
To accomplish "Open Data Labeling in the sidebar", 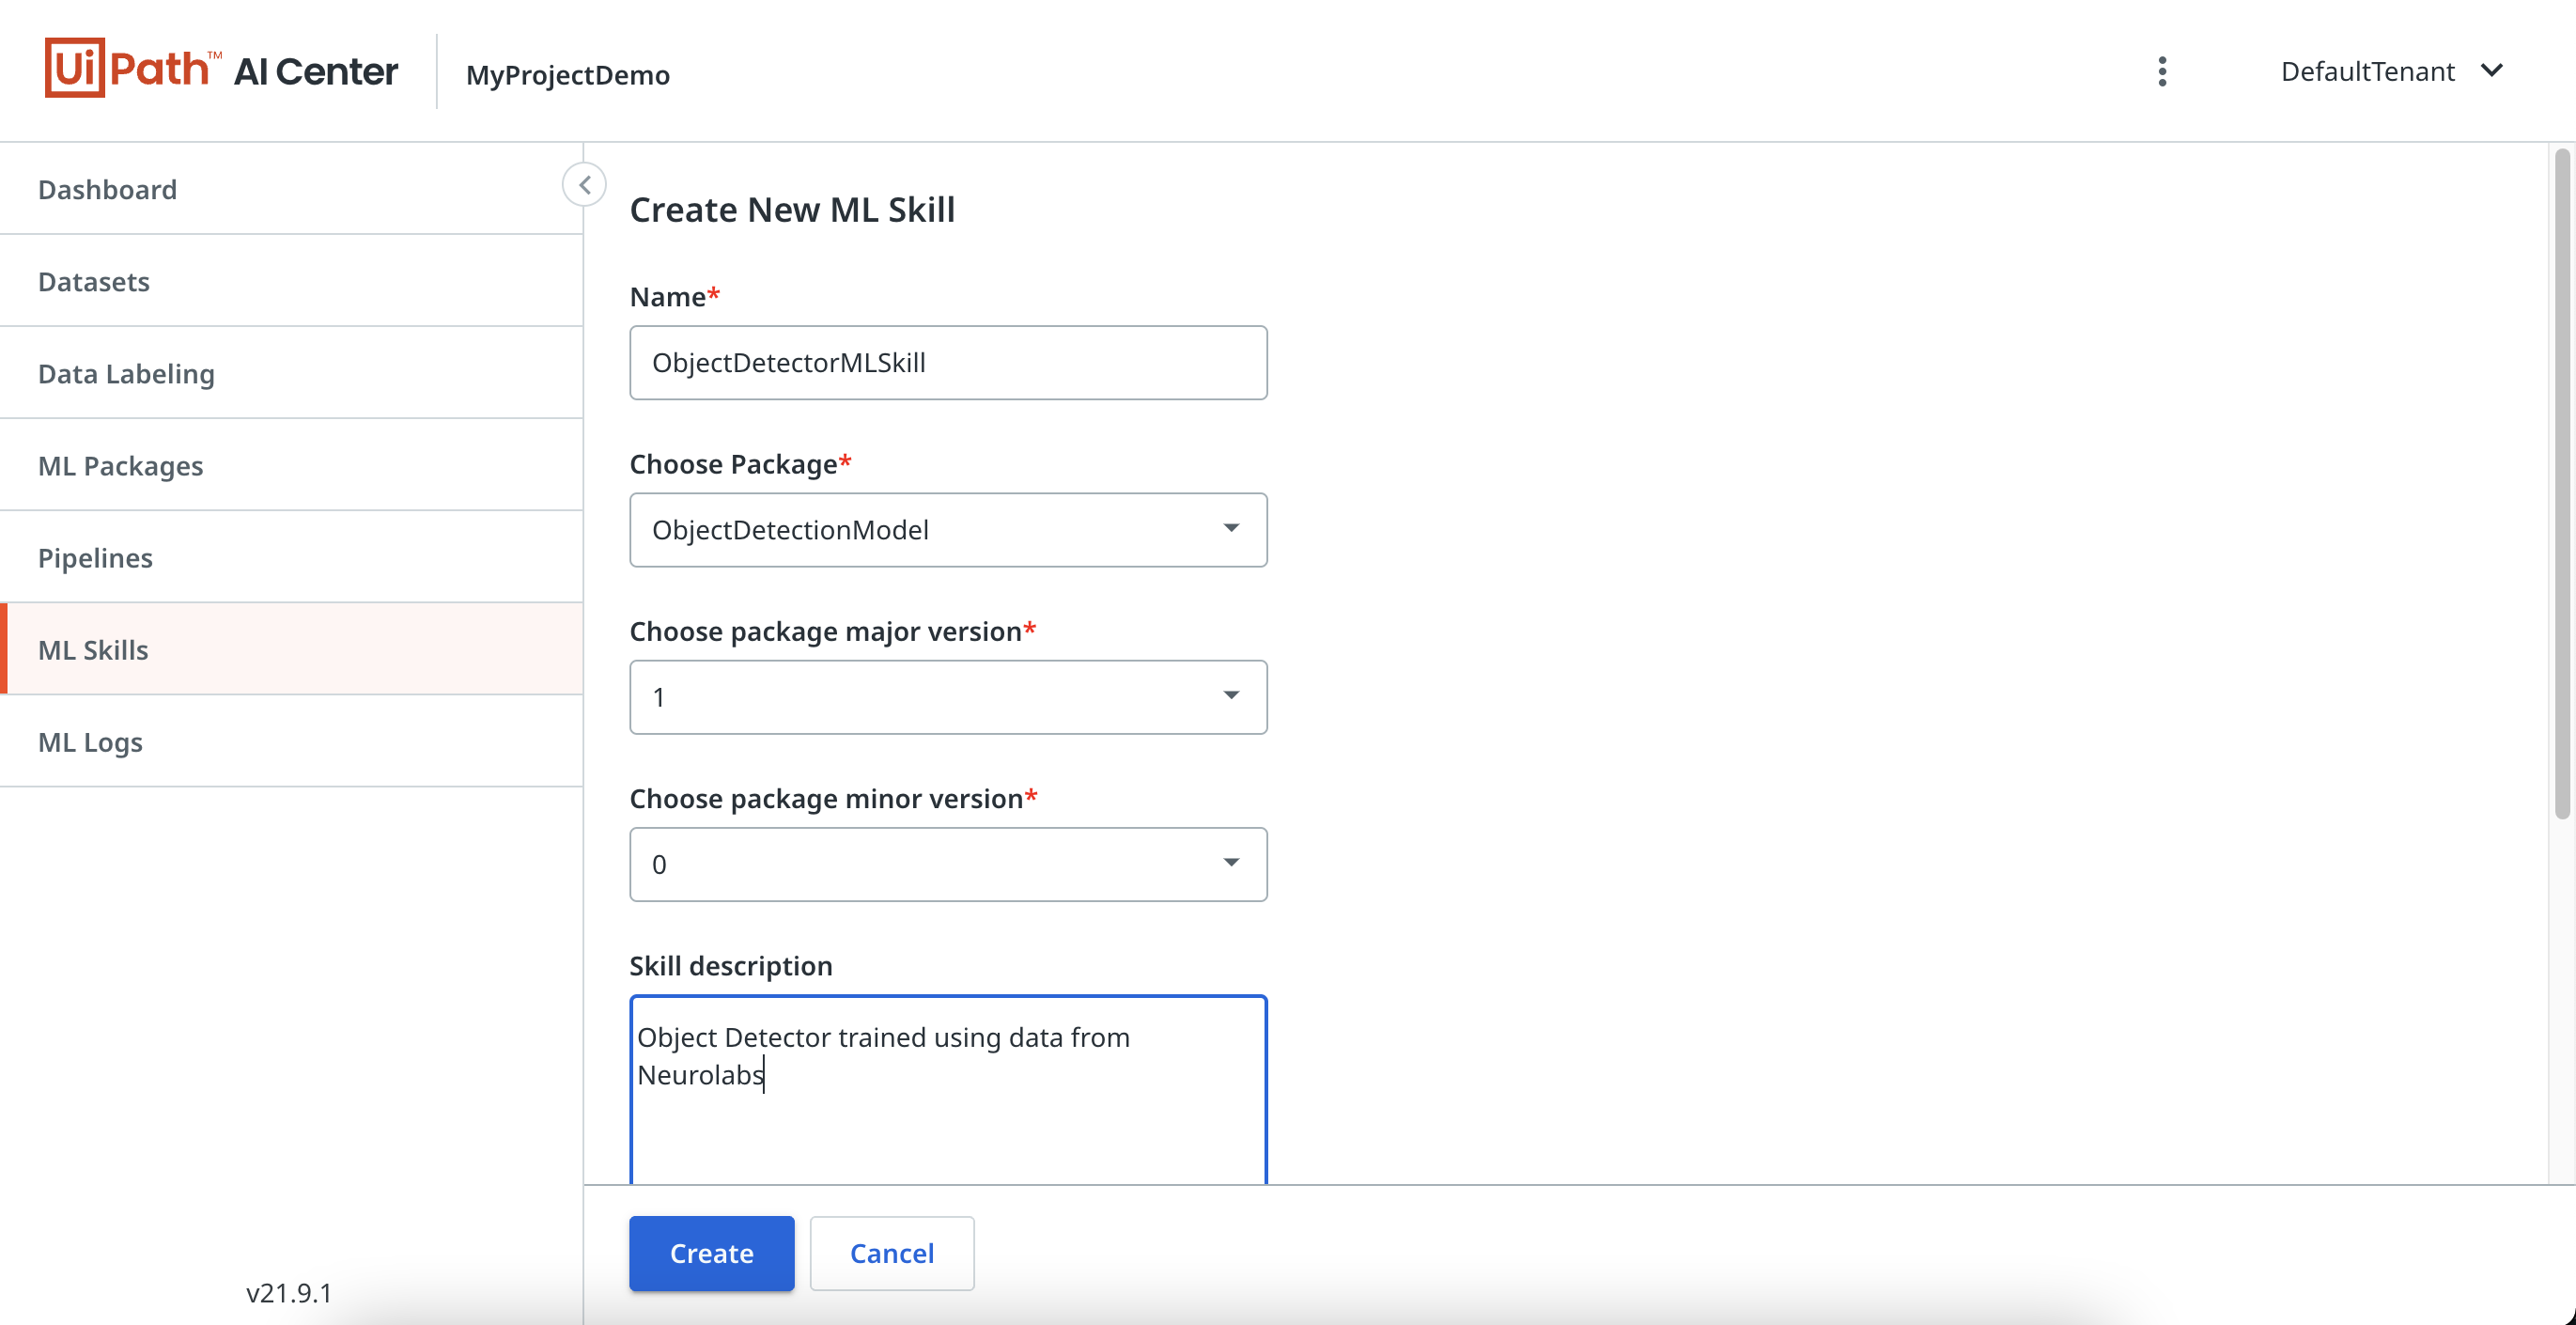I will [291, 373].
